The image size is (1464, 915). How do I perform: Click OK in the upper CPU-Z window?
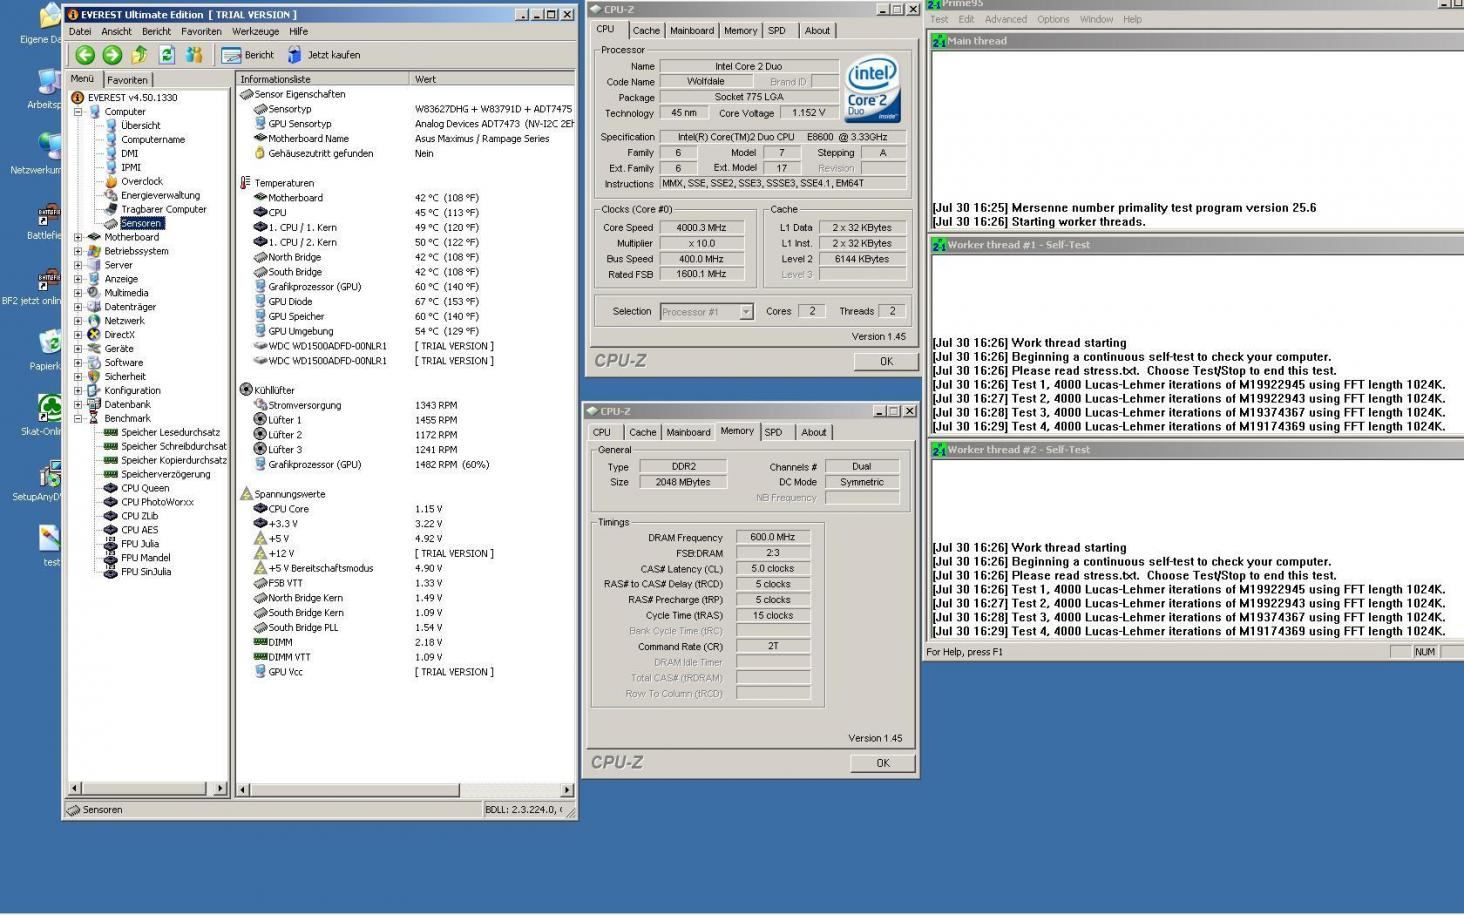tap(885, 362)
